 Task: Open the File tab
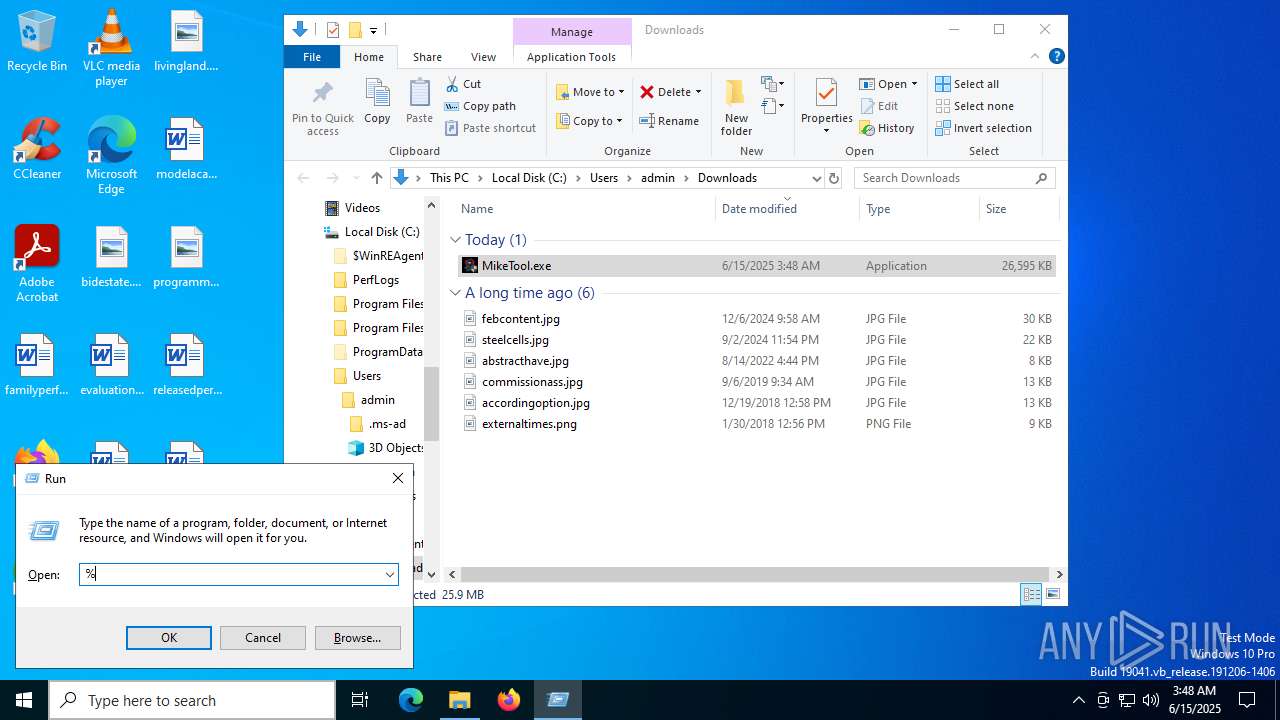pos(312,57)
